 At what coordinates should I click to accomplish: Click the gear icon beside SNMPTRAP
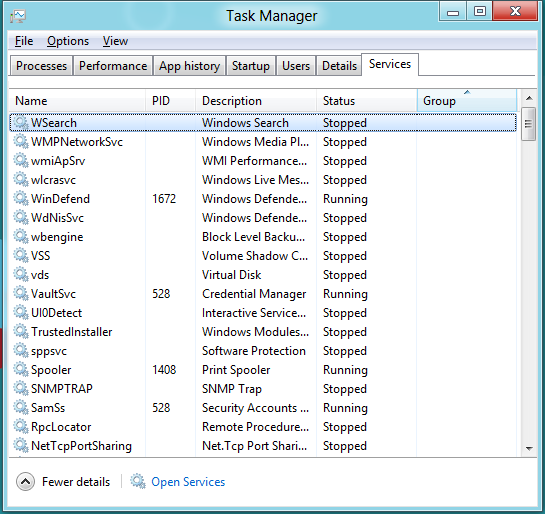tap(21, 389)
